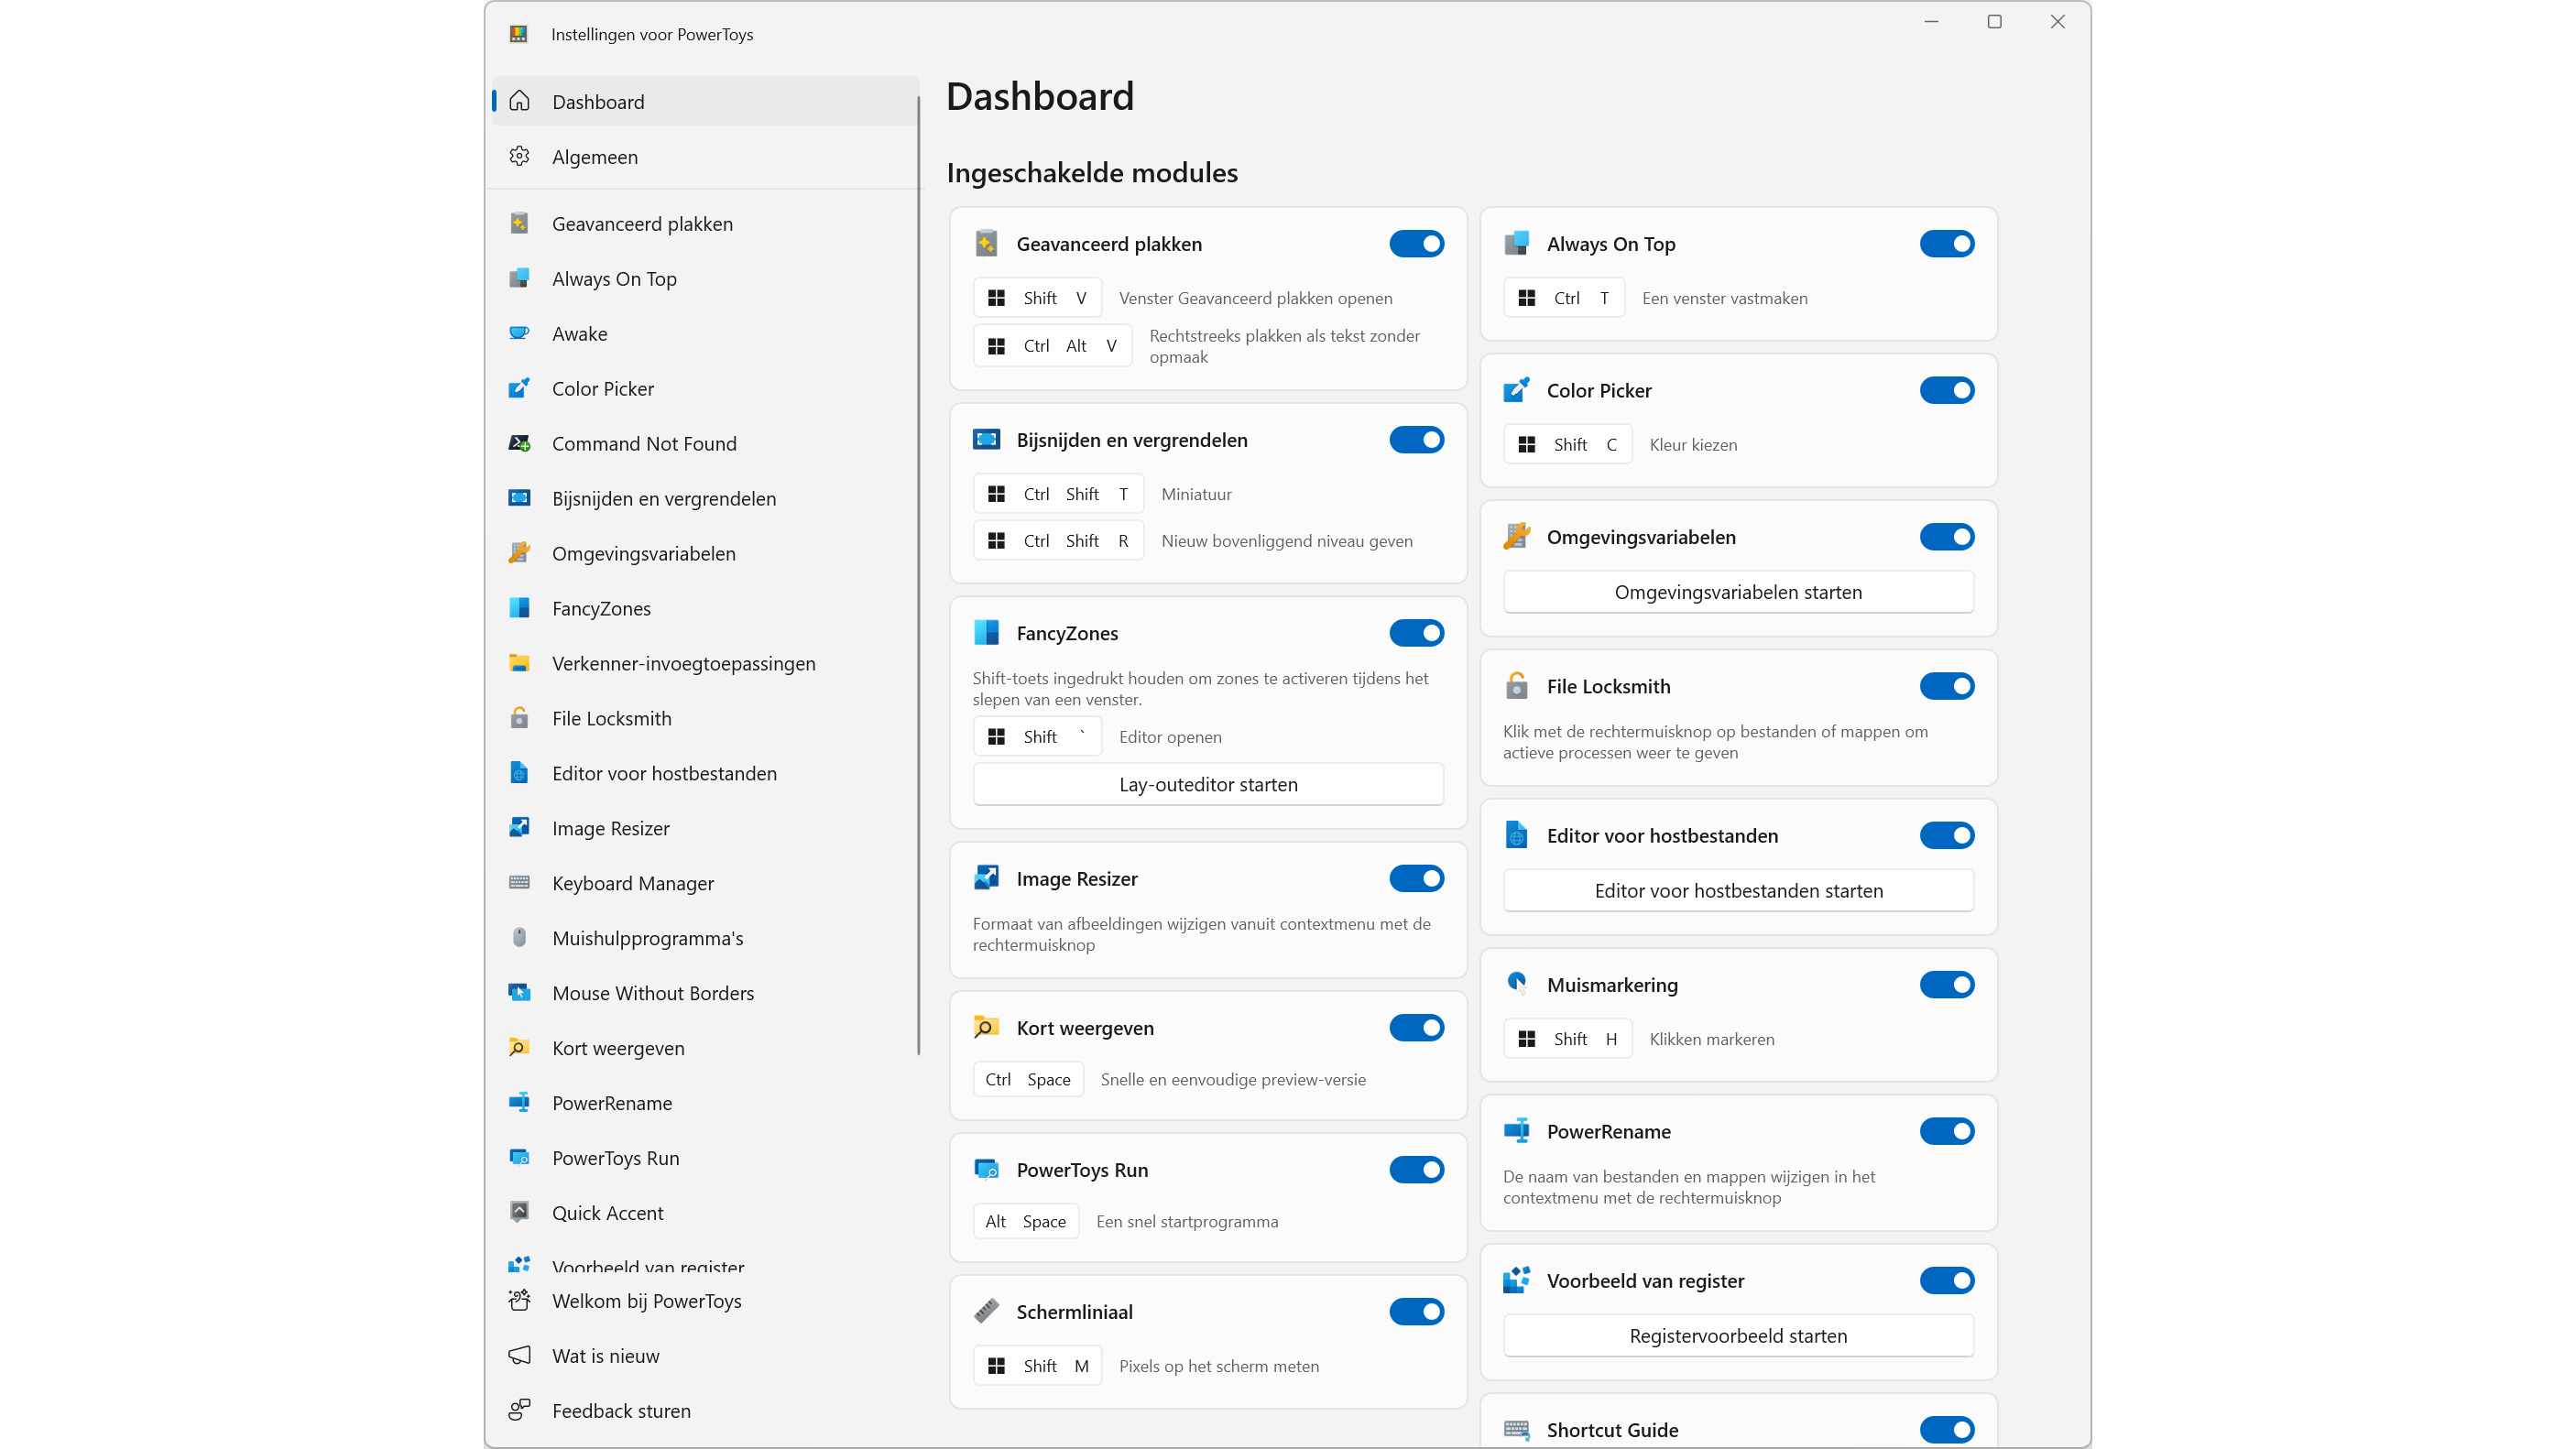Click the Image Resizer sidebar icon

coord(519,827)
